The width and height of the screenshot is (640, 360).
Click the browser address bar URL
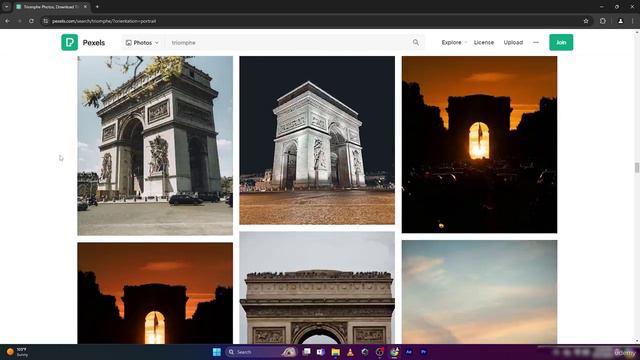point(104,21)
